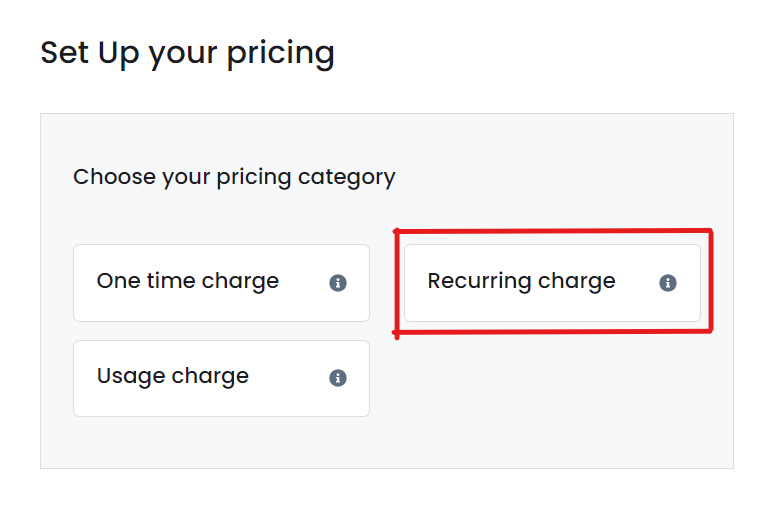Click the word 'pricing' in the page title

(281, 55)
